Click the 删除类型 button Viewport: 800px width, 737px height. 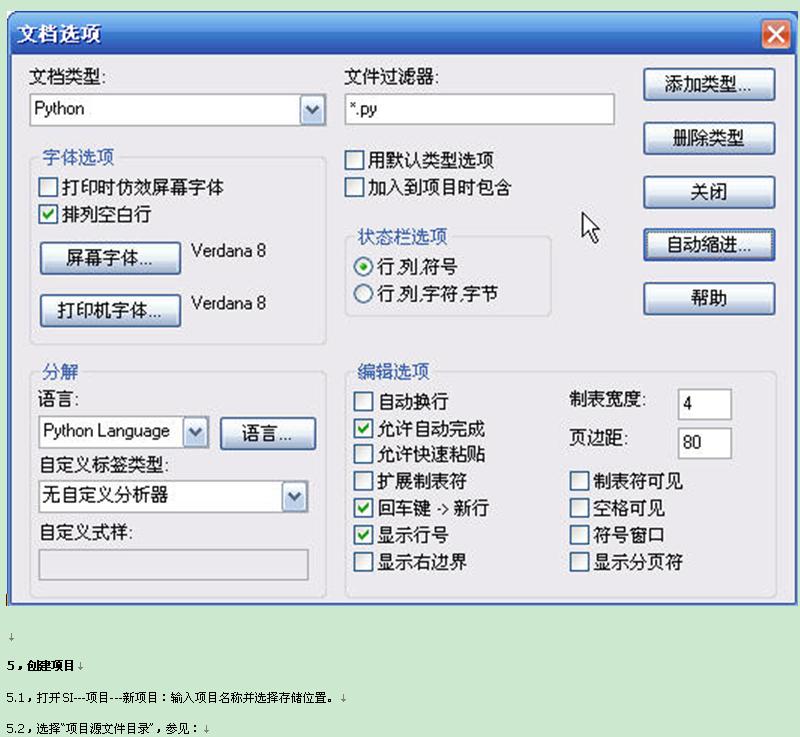[709, 138]
